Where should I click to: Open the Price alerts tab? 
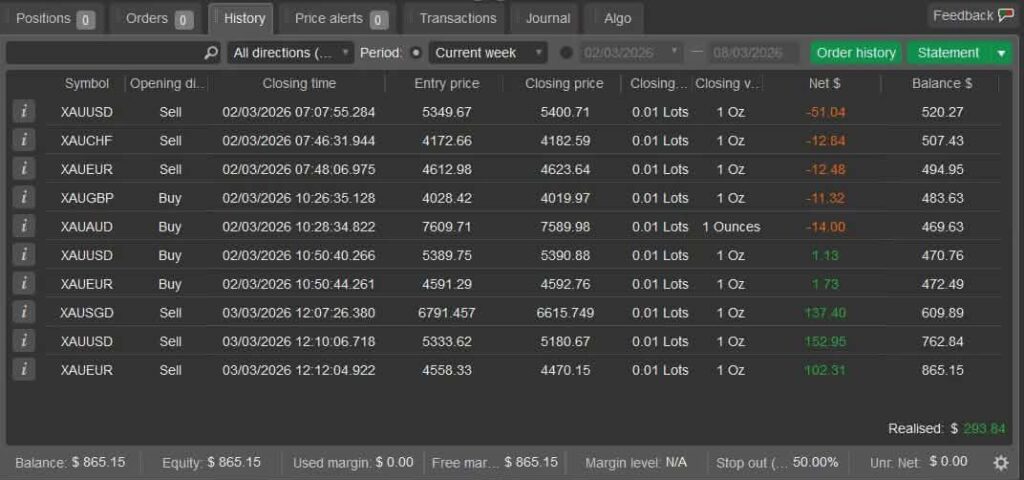341,19
